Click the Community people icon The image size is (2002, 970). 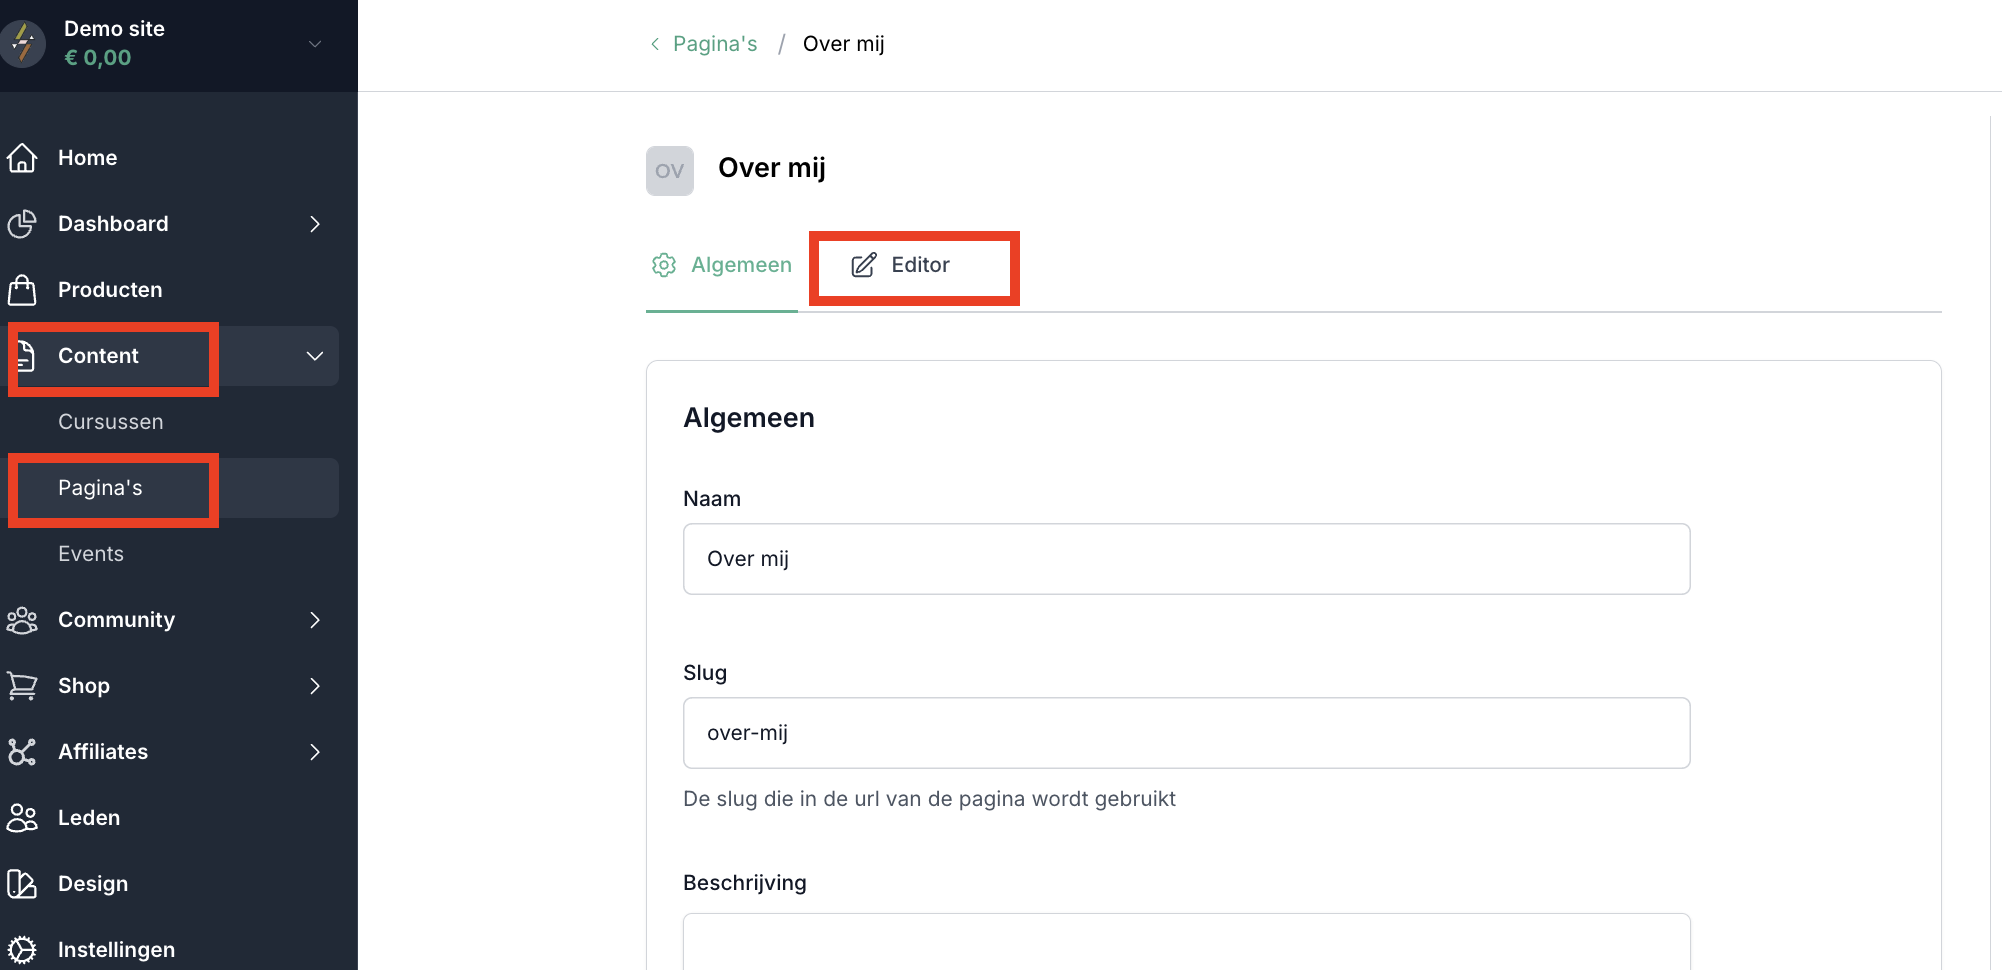[22, 620]
